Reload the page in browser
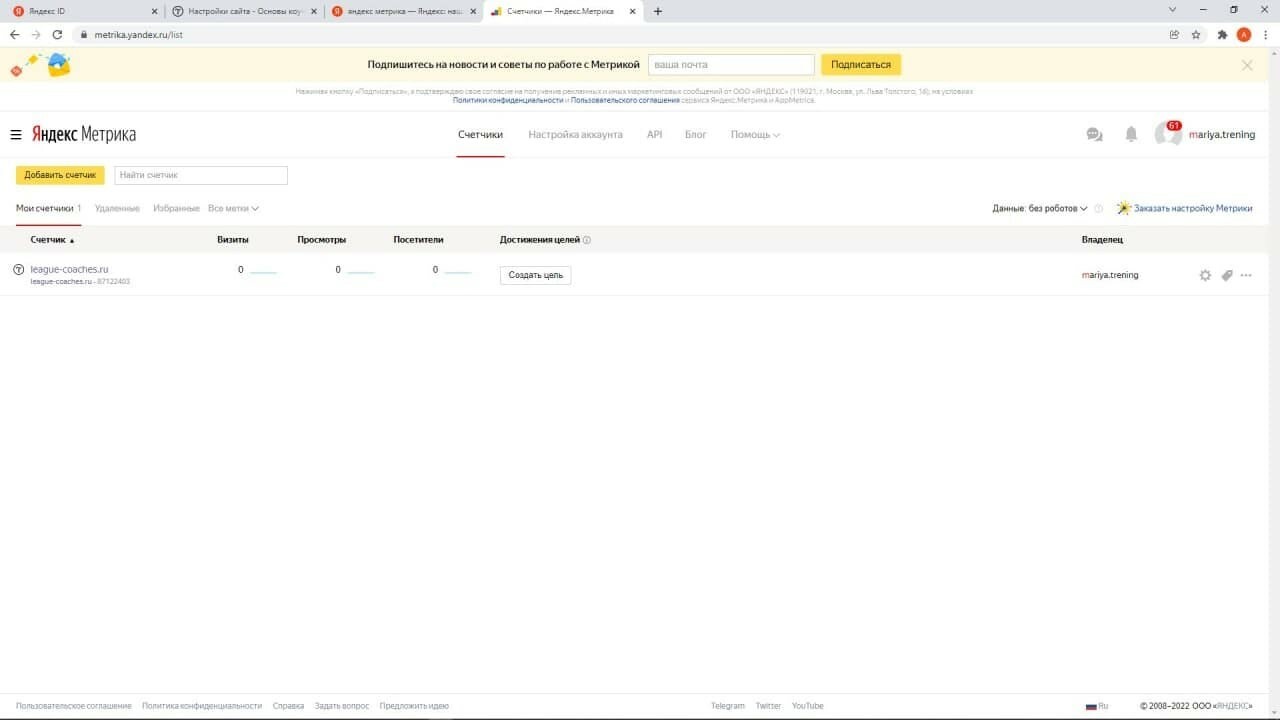Screen dimensions: 1280x720 click(57, 34)
